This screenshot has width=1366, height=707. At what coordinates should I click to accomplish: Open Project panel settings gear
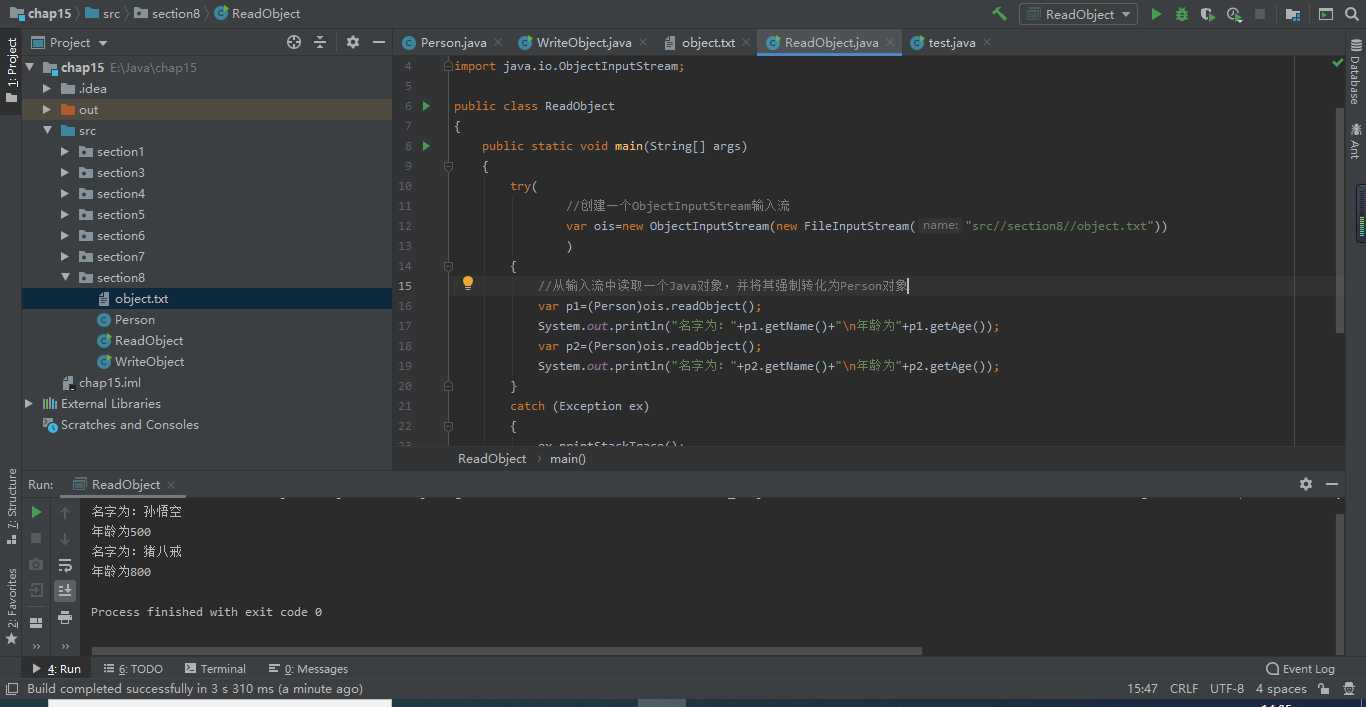click(353, 42)
